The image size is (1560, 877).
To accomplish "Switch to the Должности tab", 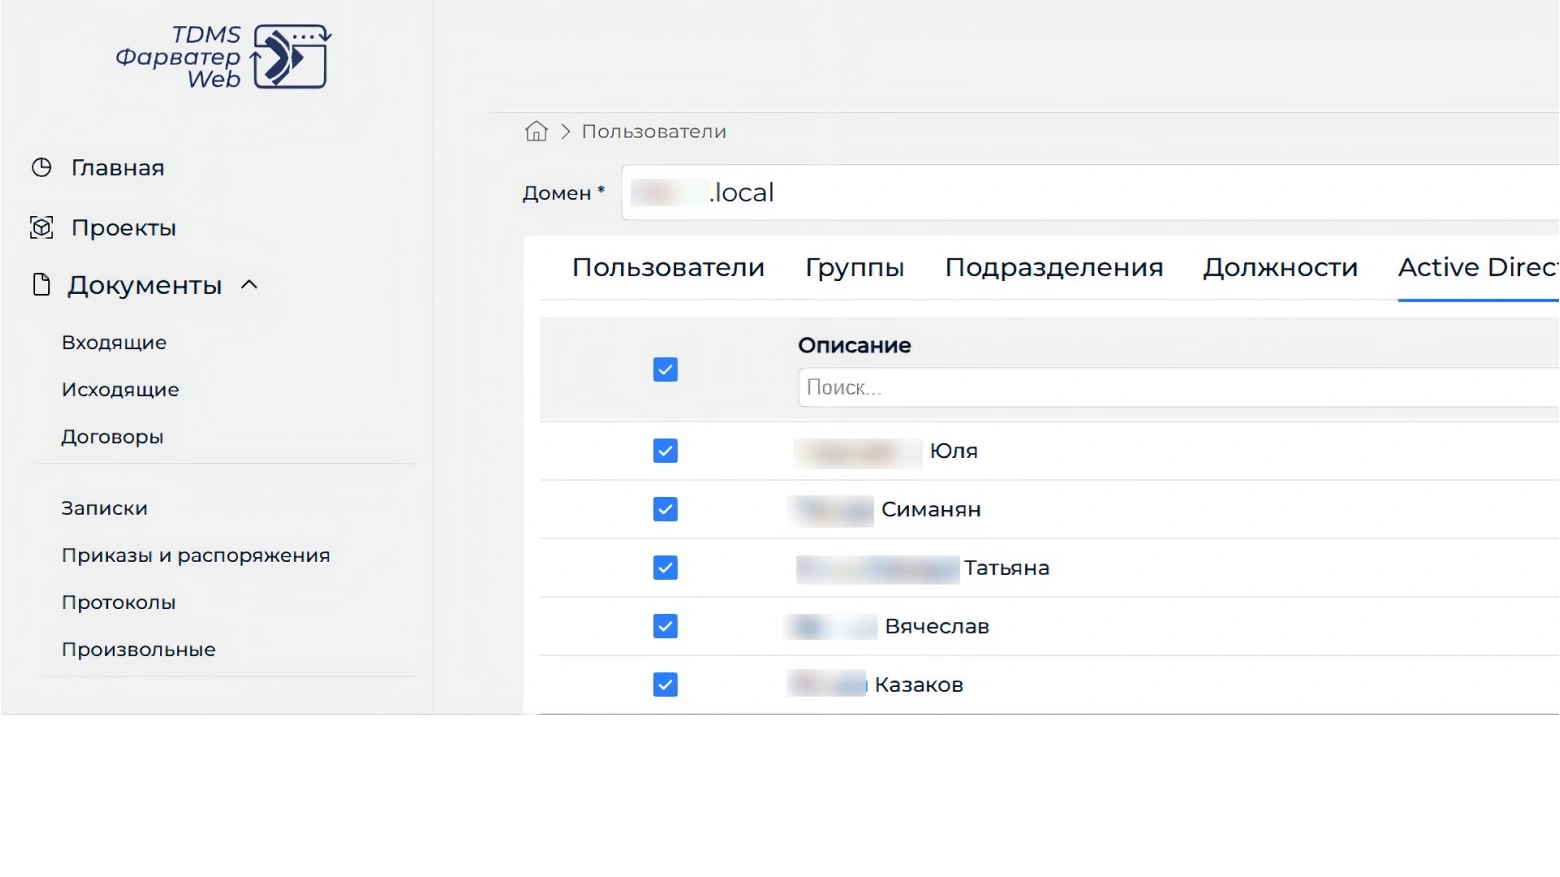I will pyautogui.click(x=1280, y=267).
